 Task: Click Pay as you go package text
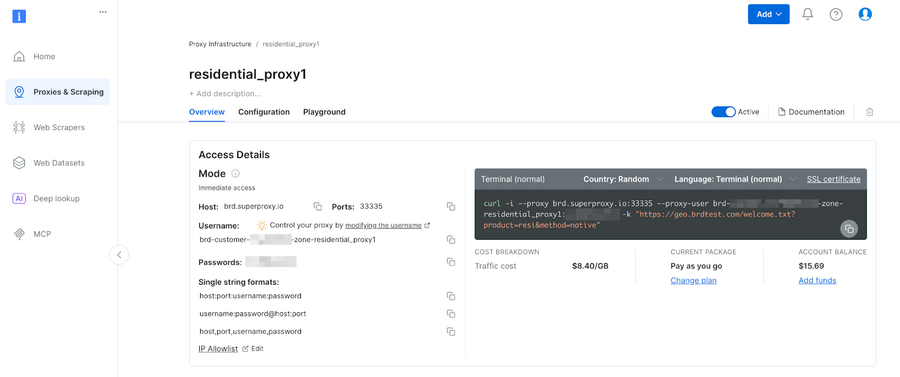tap(696, 266)
